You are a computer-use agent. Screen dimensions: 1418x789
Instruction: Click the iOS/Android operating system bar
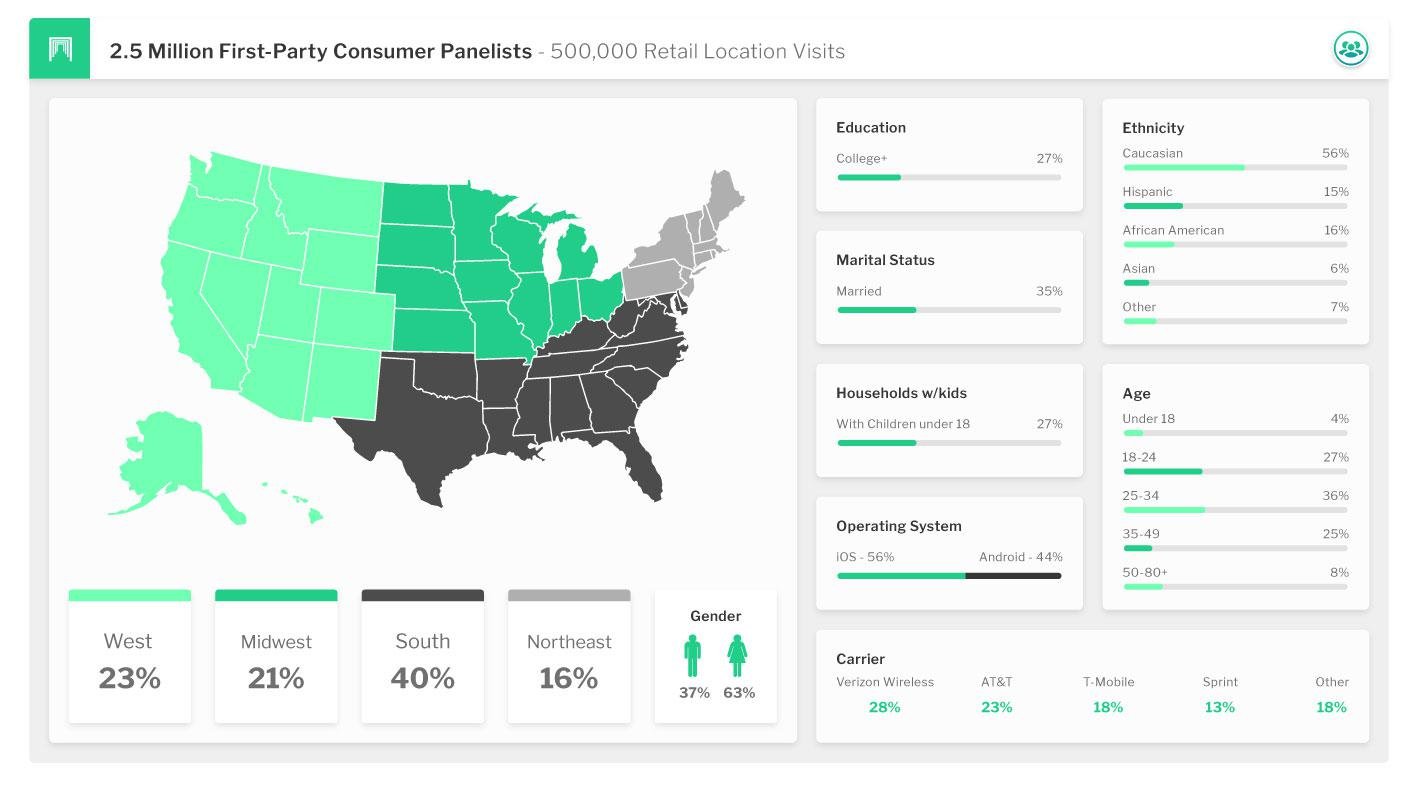pos(949,576)
